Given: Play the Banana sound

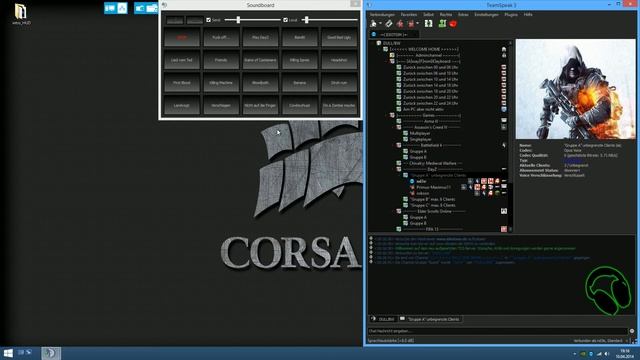Looking at the screenshot, I should (300, 83).
